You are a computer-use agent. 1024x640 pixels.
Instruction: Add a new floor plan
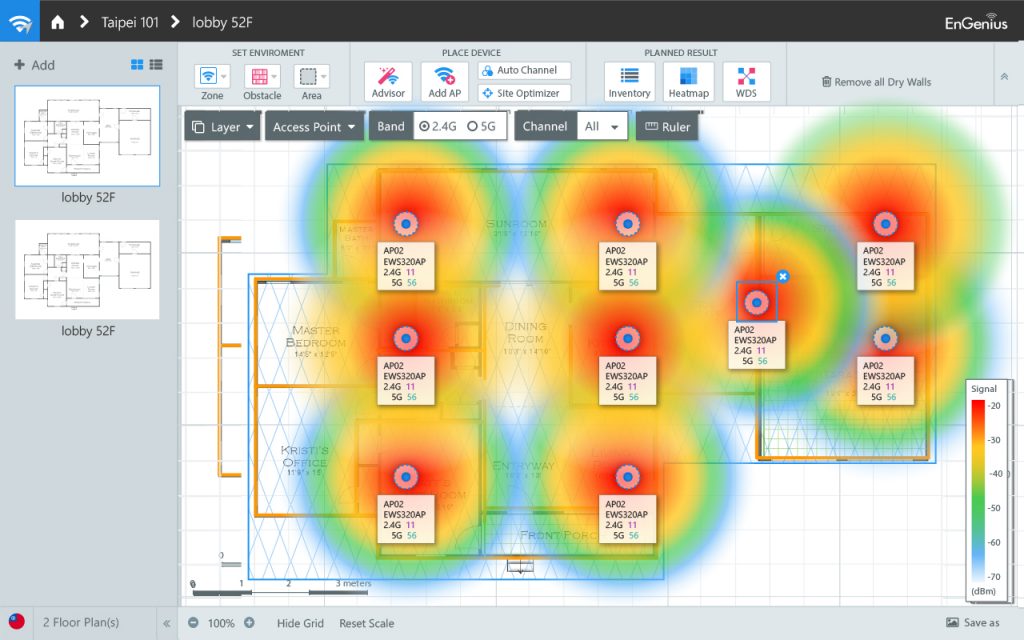tap(35, 65)
